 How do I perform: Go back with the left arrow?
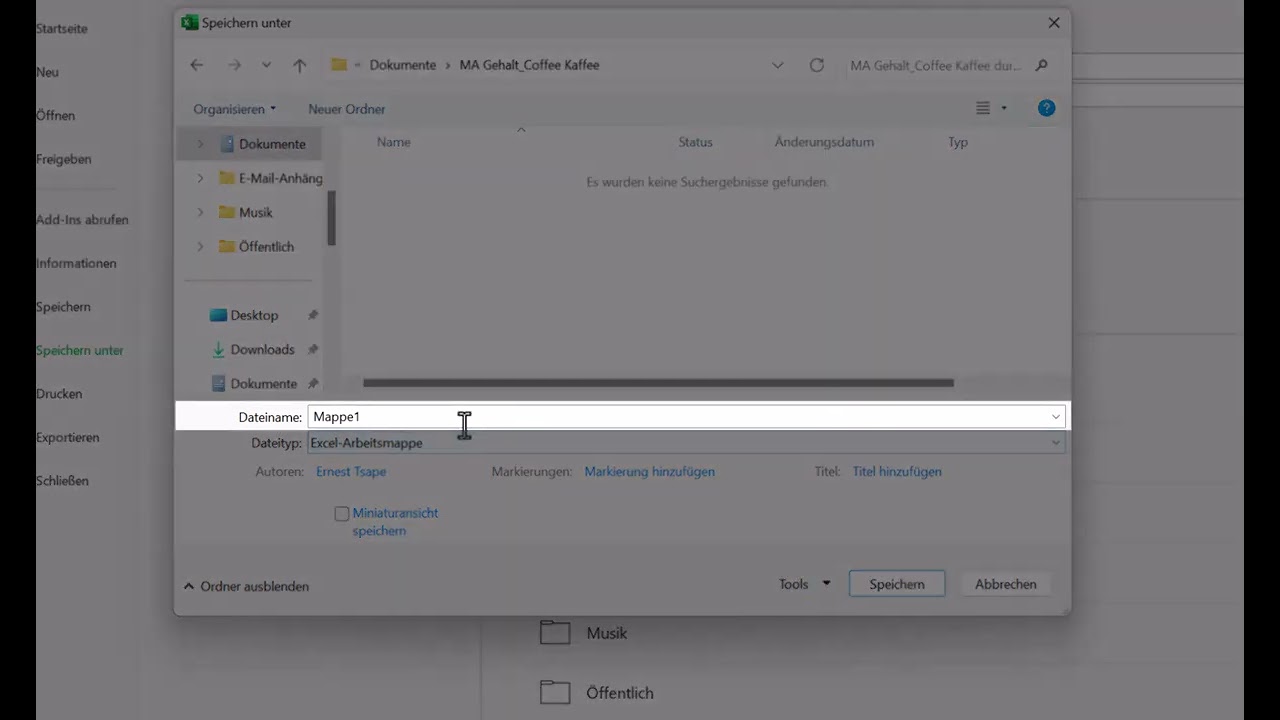197,65
